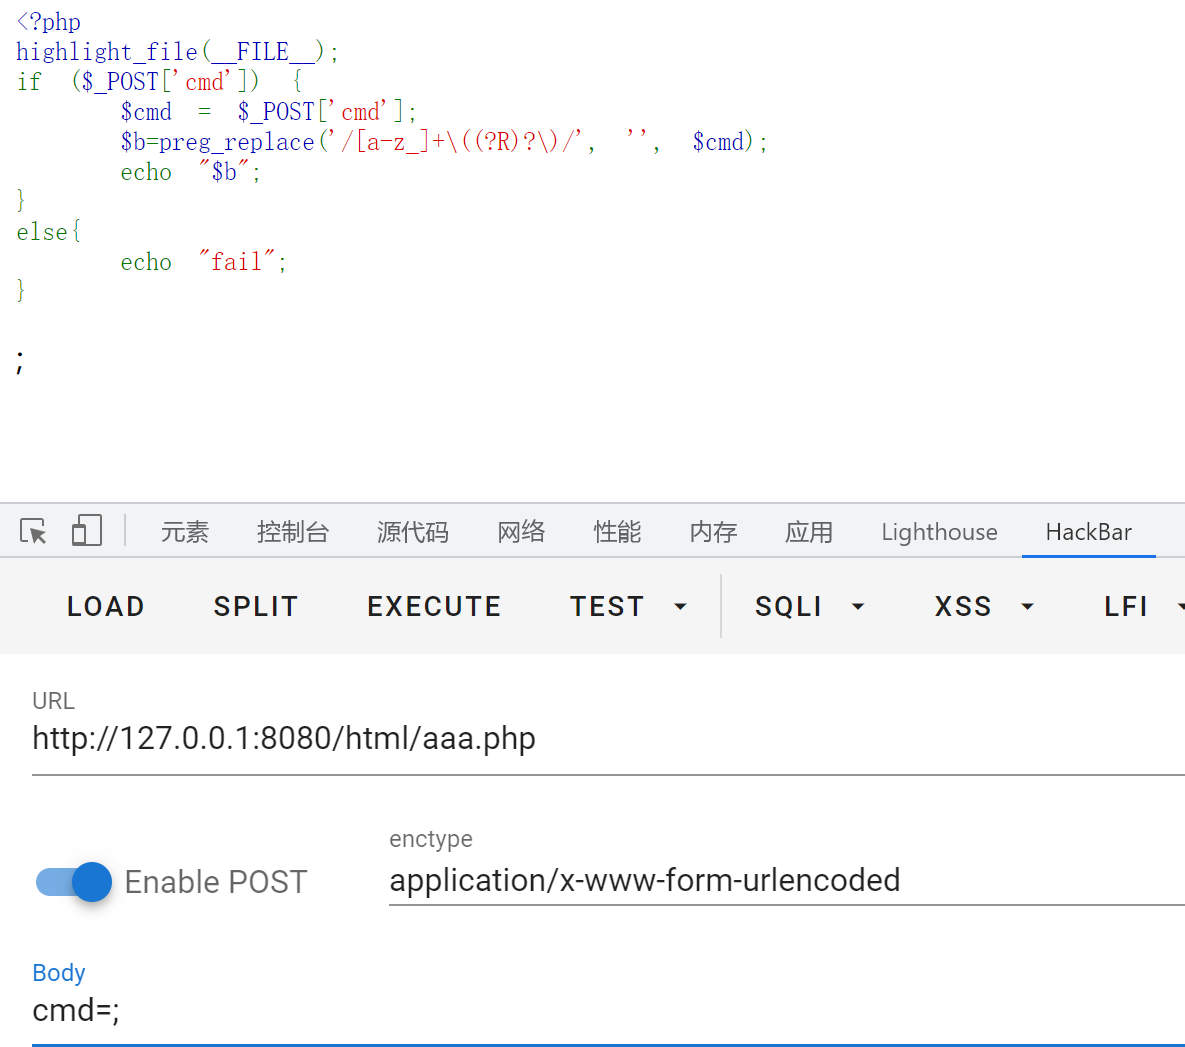
Task: Open the 控制台 tab
Action: (x=293, y=532)
